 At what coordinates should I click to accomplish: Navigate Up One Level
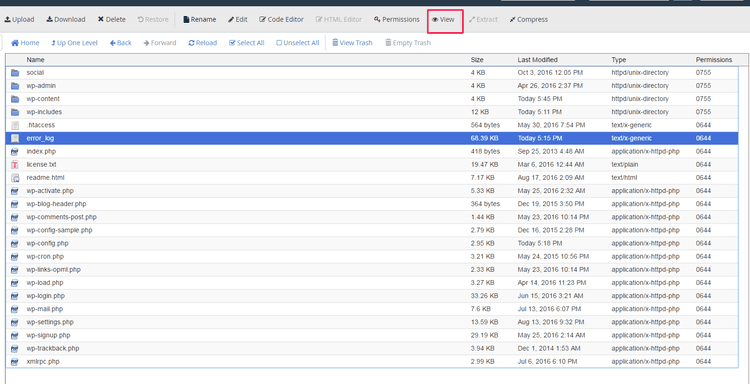[x=74, y=43]
